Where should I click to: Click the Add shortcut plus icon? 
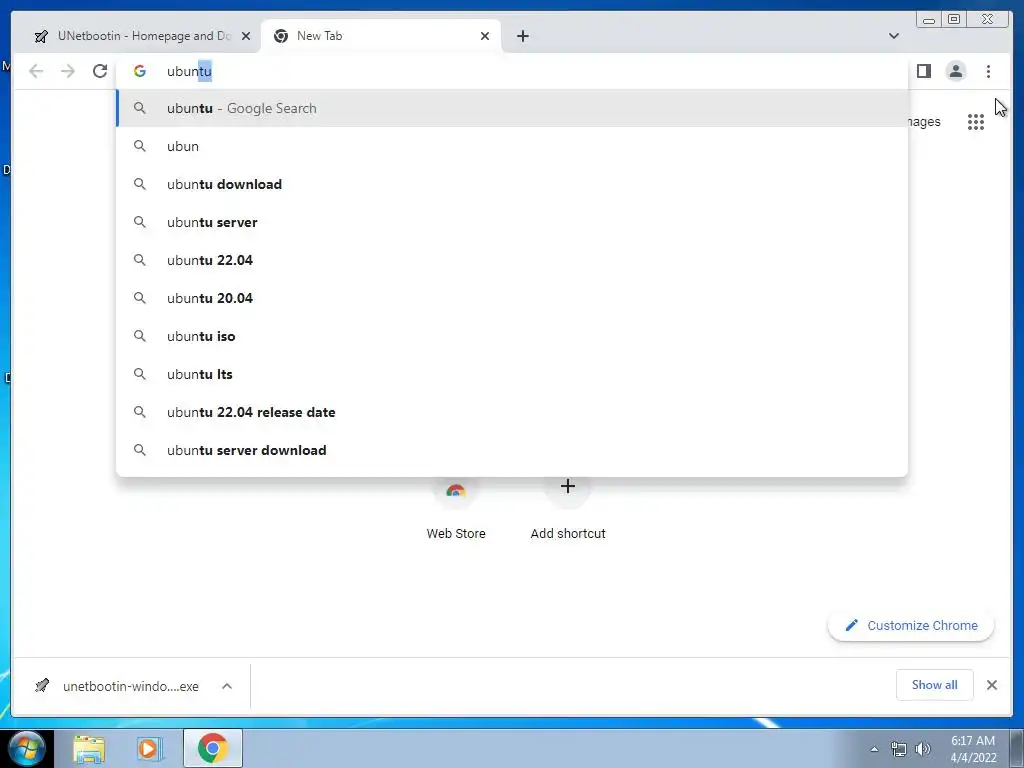(x=568, y=487)
